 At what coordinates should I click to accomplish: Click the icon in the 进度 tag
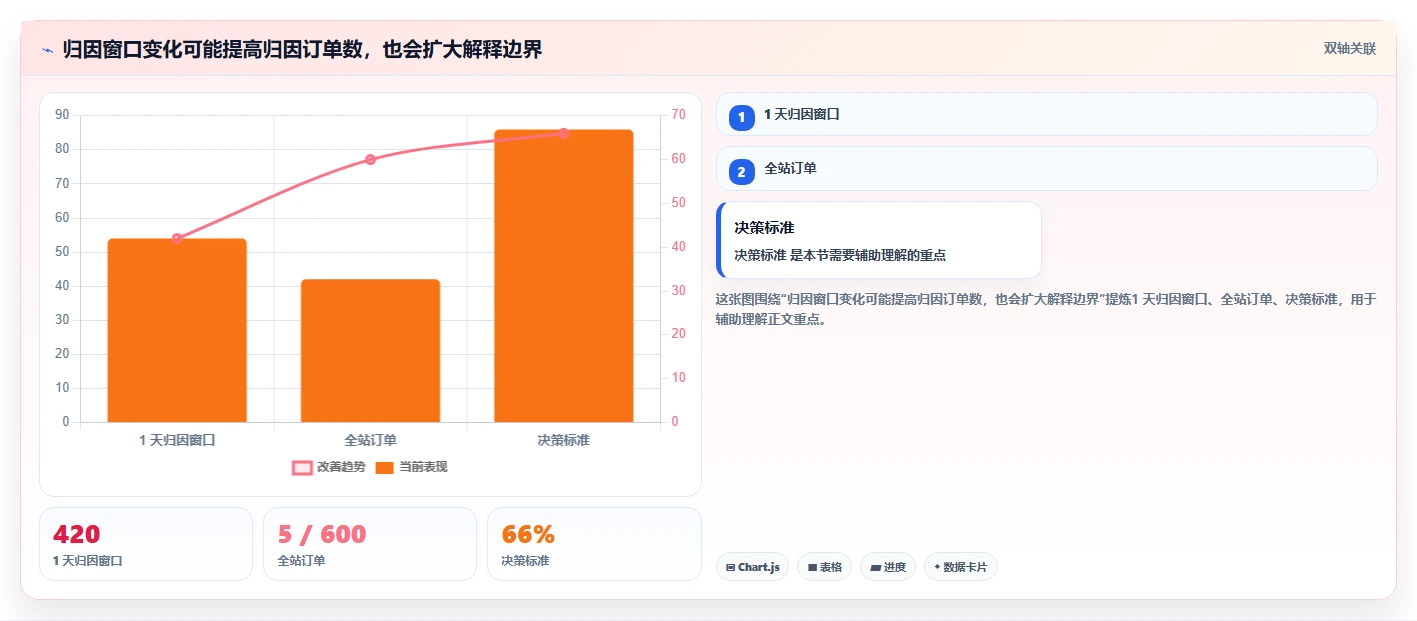tap(876, 568)
